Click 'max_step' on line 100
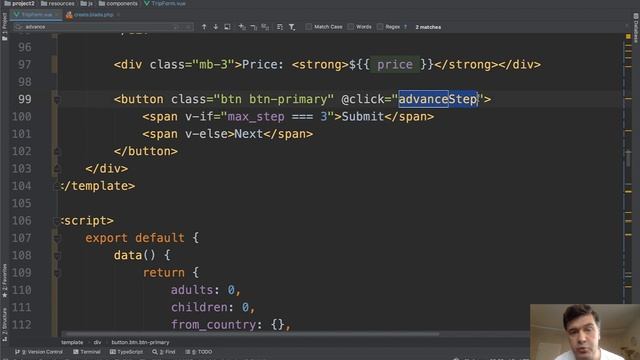640x360 pixels. tap(256, 117)
